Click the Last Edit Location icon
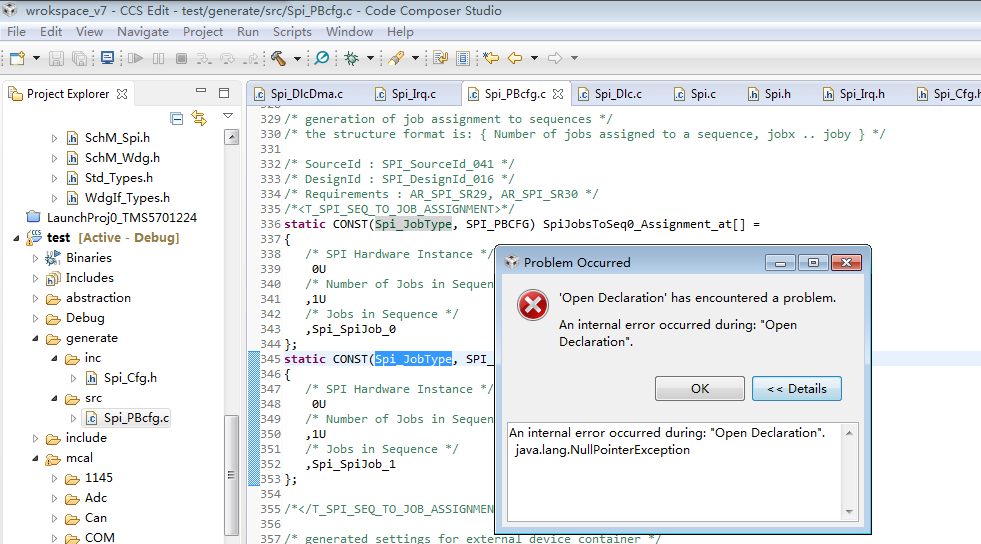This screenshot has height=544, width=981. tap(491, 58)
